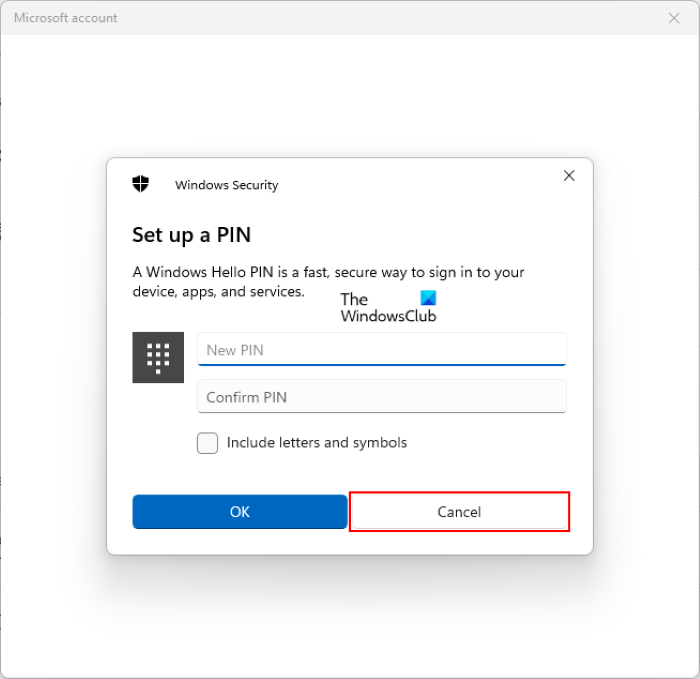The image size is (700, 679).
Task: Click the Confirm PIN placeholder text
Action: 246,397
